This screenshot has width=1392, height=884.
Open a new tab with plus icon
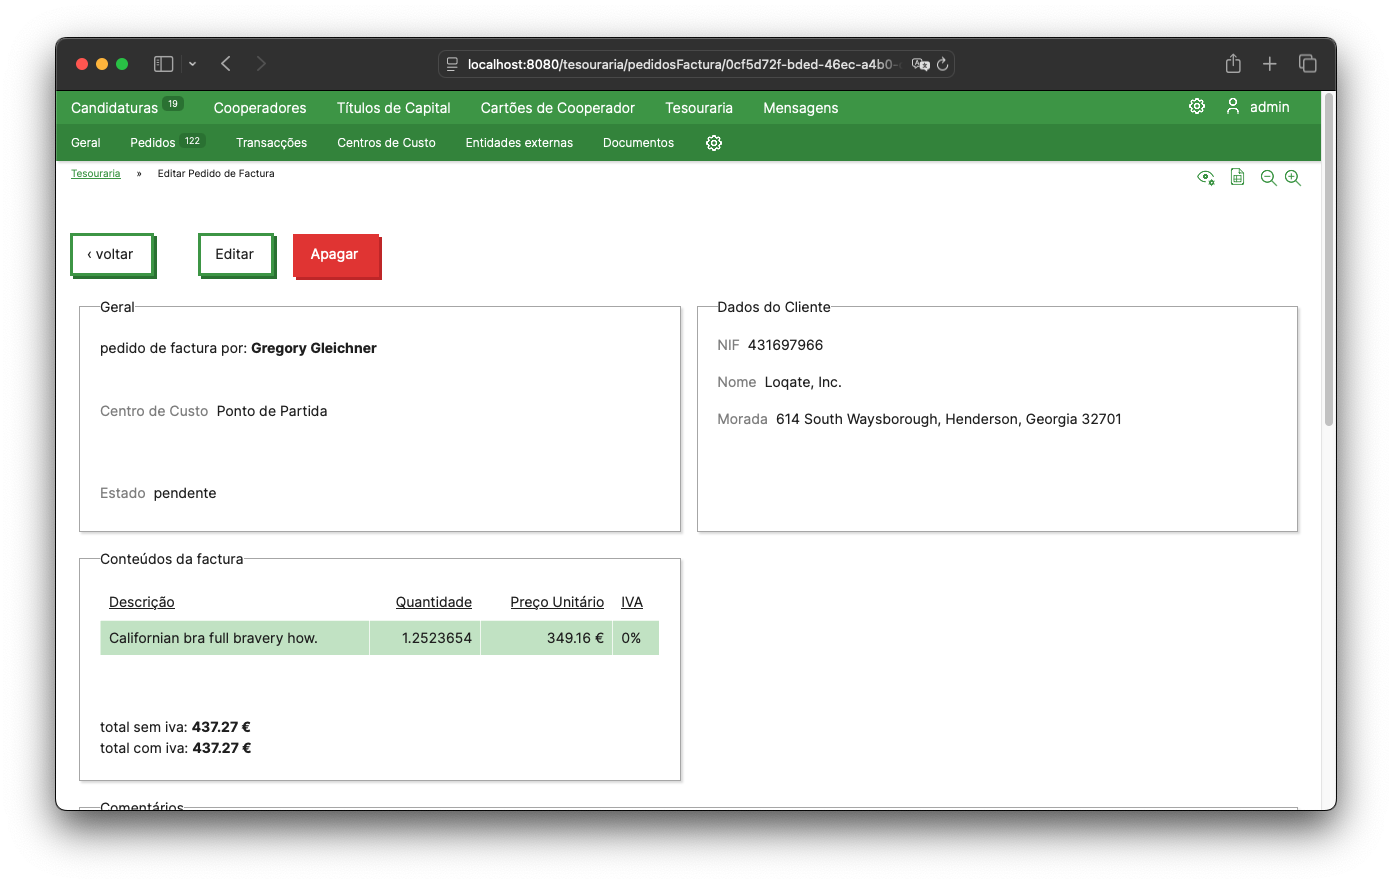pyautogui.click(x=1270, y=64)
